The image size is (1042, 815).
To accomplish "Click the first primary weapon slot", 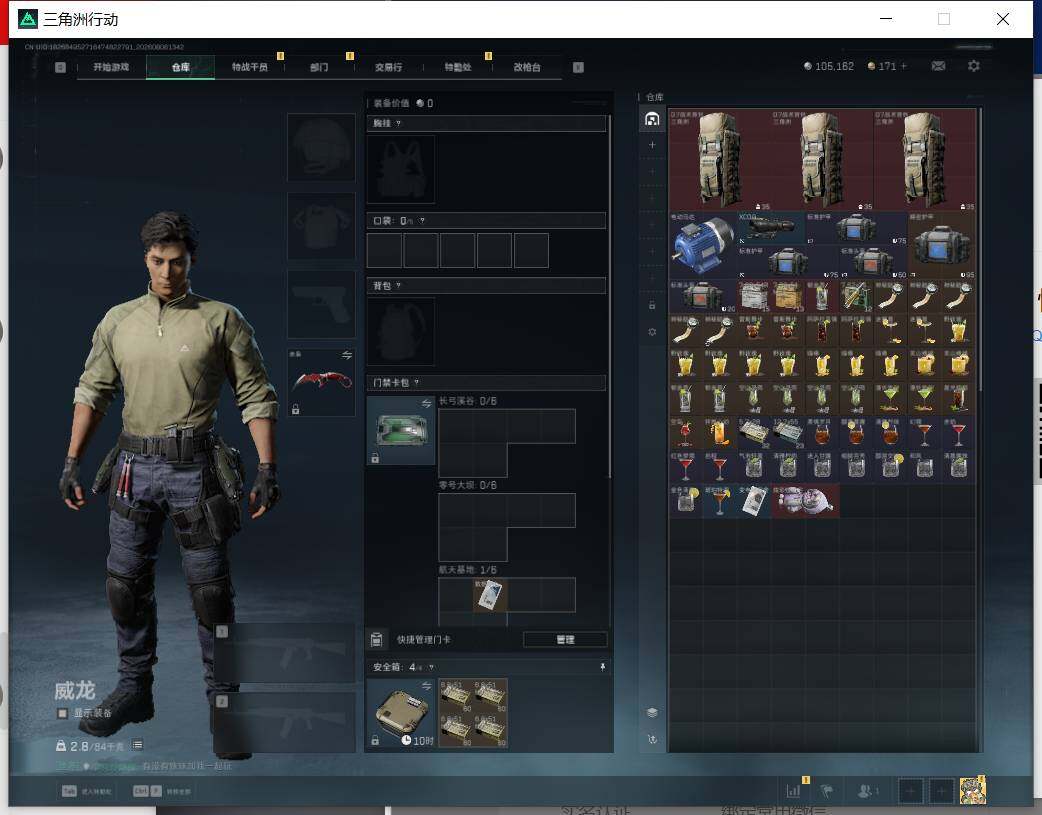I will 284,653.
